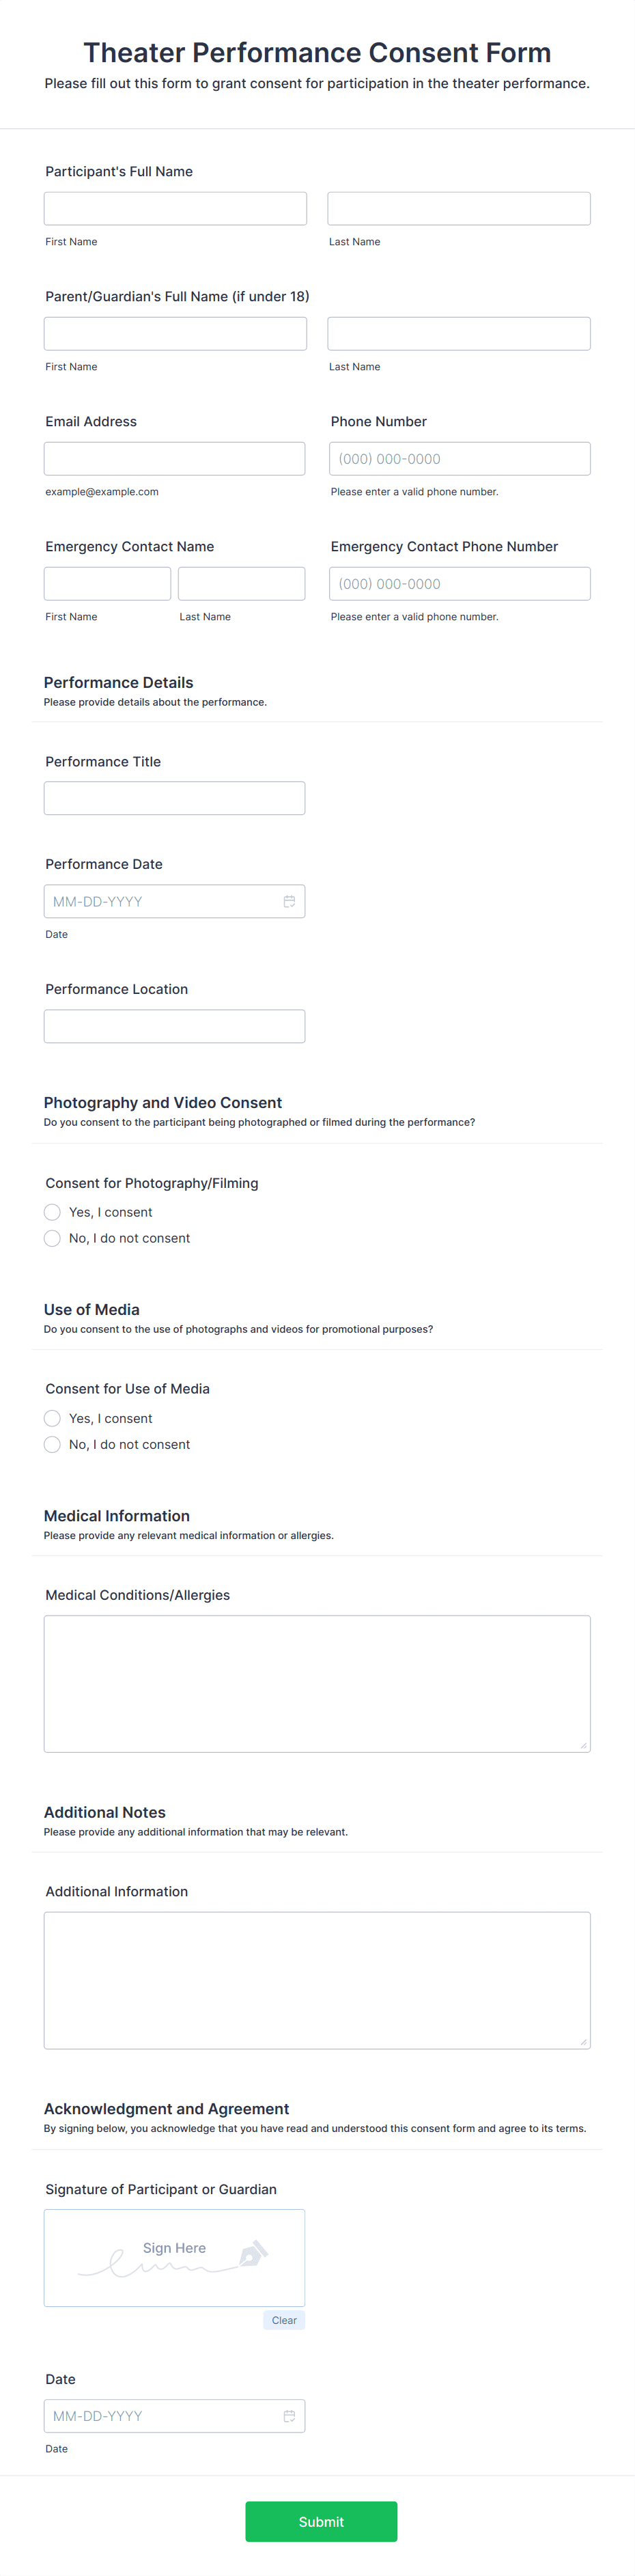Select "Yes, I consent" for photography filming

[52, 1212]
